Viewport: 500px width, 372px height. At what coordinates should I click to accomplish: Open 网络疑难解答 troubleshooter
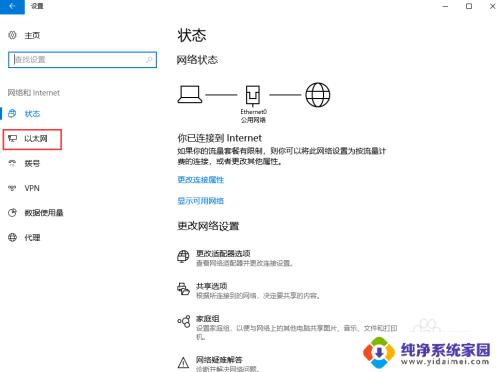click(x=219, y=360)
